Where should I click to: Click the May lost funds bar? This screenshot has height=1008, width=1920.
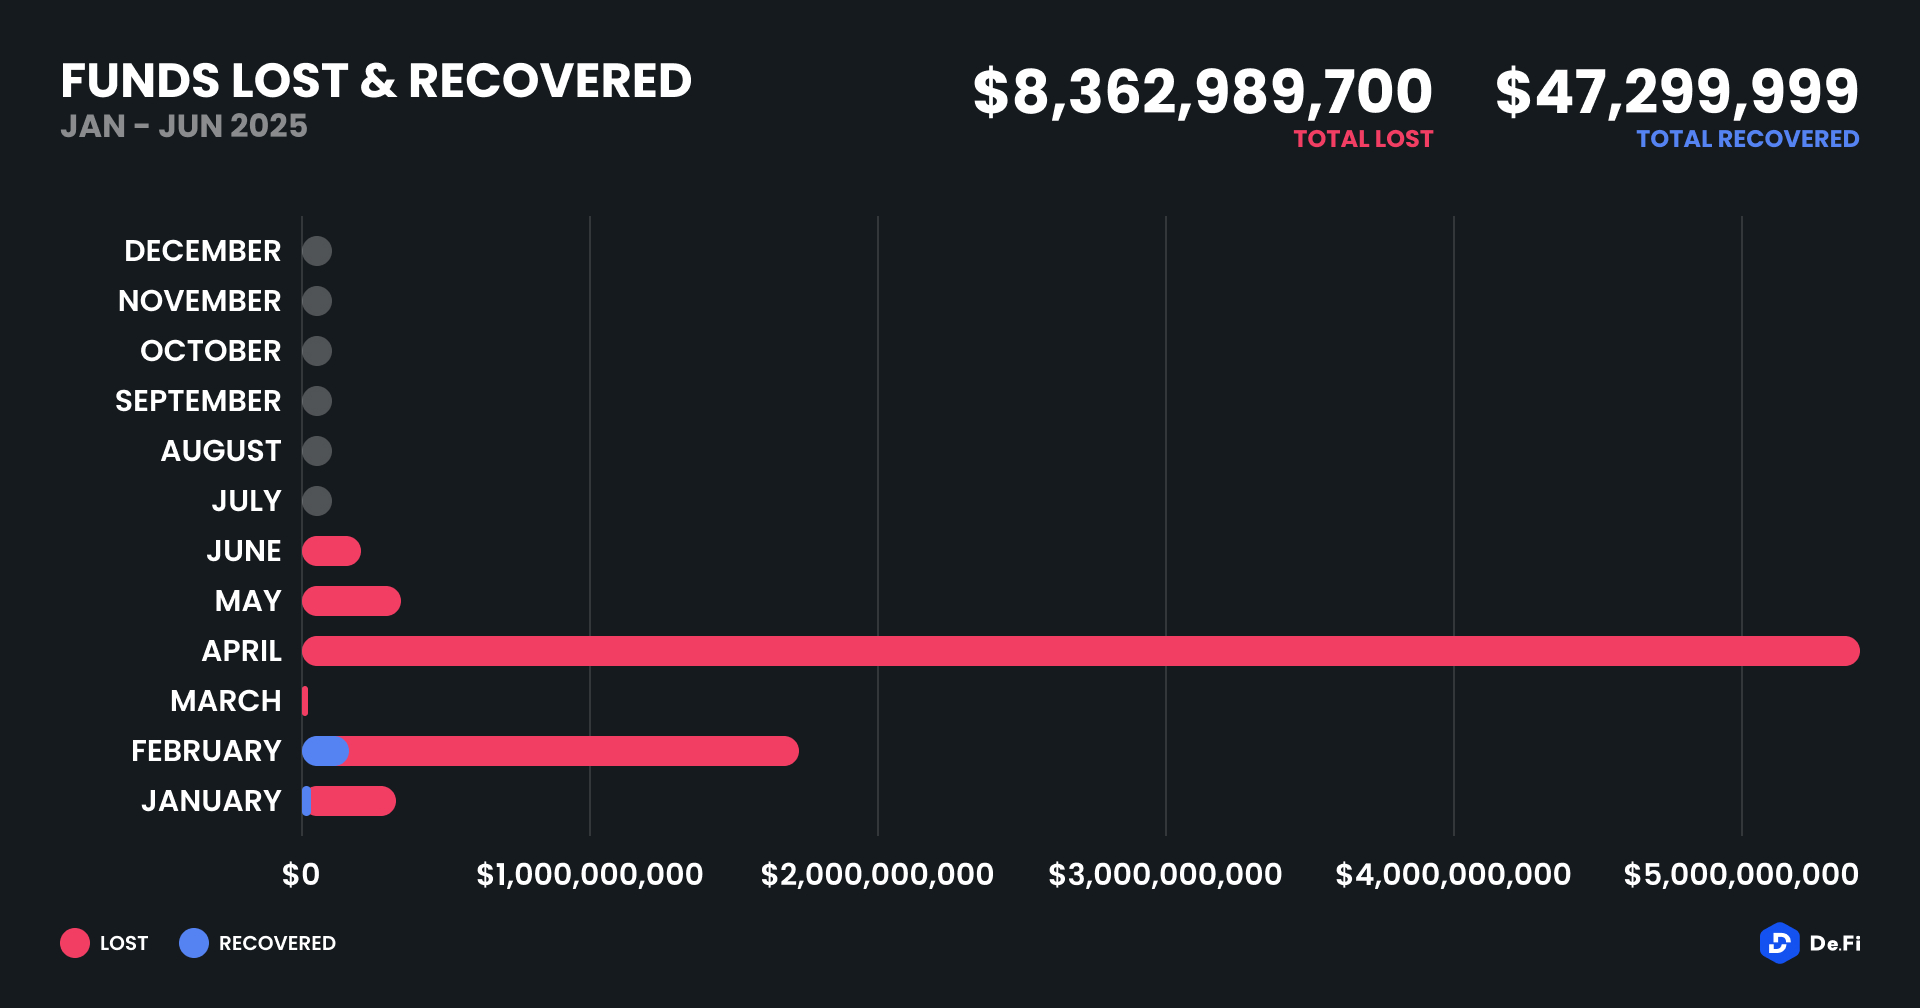[351, 601]
